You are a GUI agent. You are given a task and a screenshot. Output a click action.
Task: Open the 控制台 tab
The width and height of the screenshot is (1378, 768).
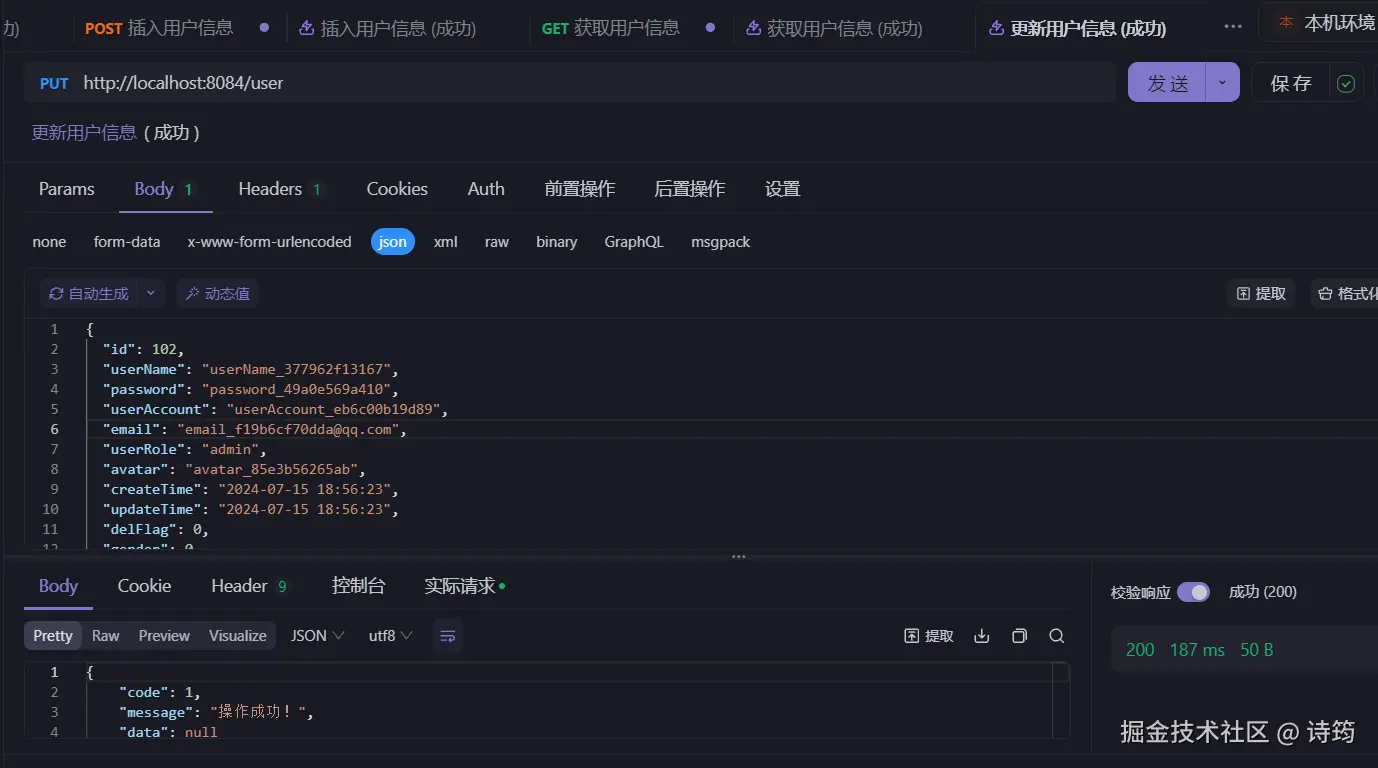pyautogui.click(x=358, y=586)
